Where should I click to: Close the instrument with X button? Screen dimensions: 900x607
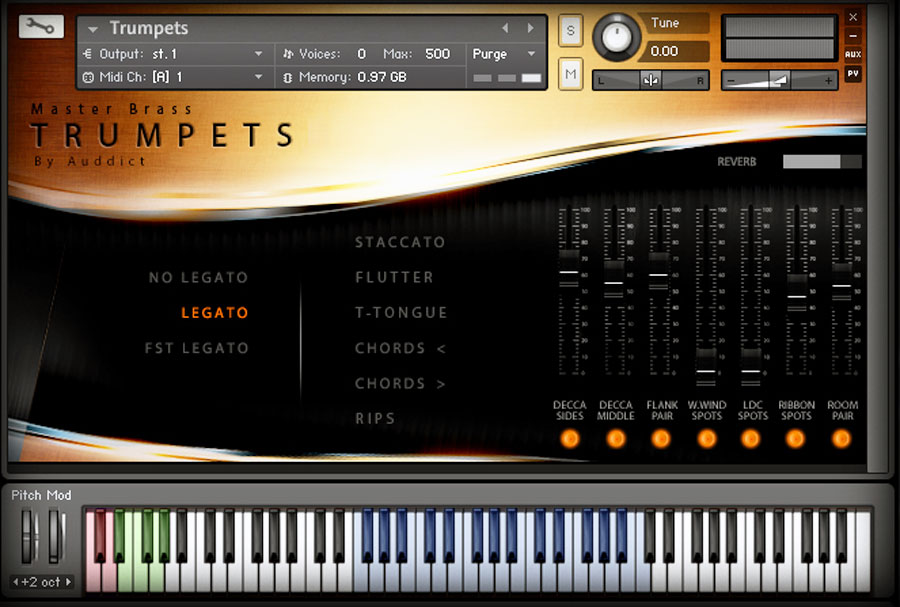pos(853,17)
